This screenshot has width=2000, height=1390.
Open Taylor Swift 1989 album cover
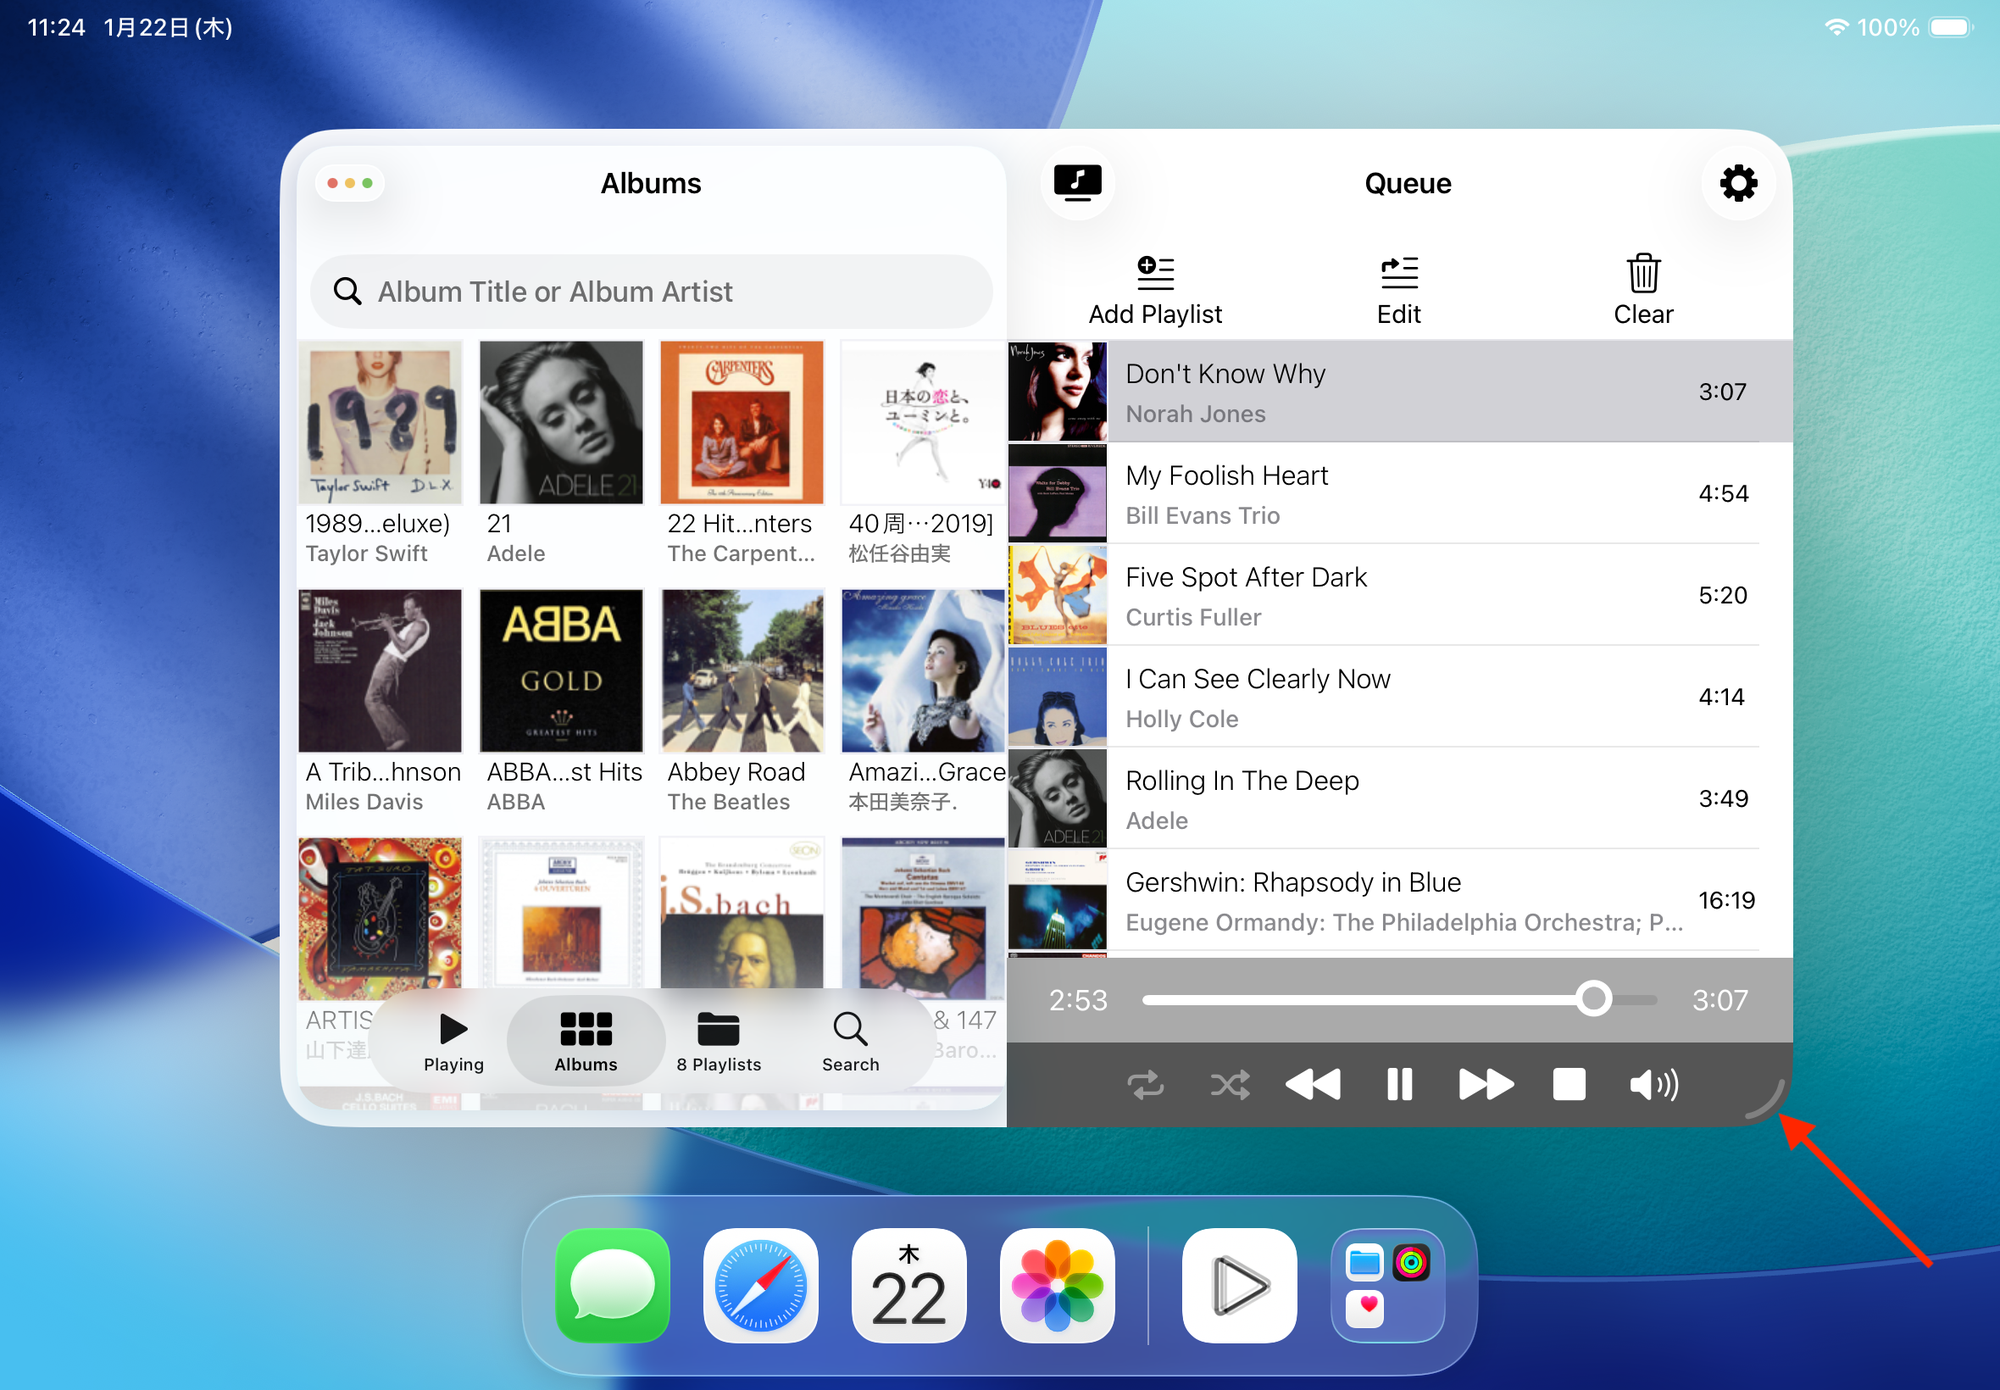tap(380, 422)
